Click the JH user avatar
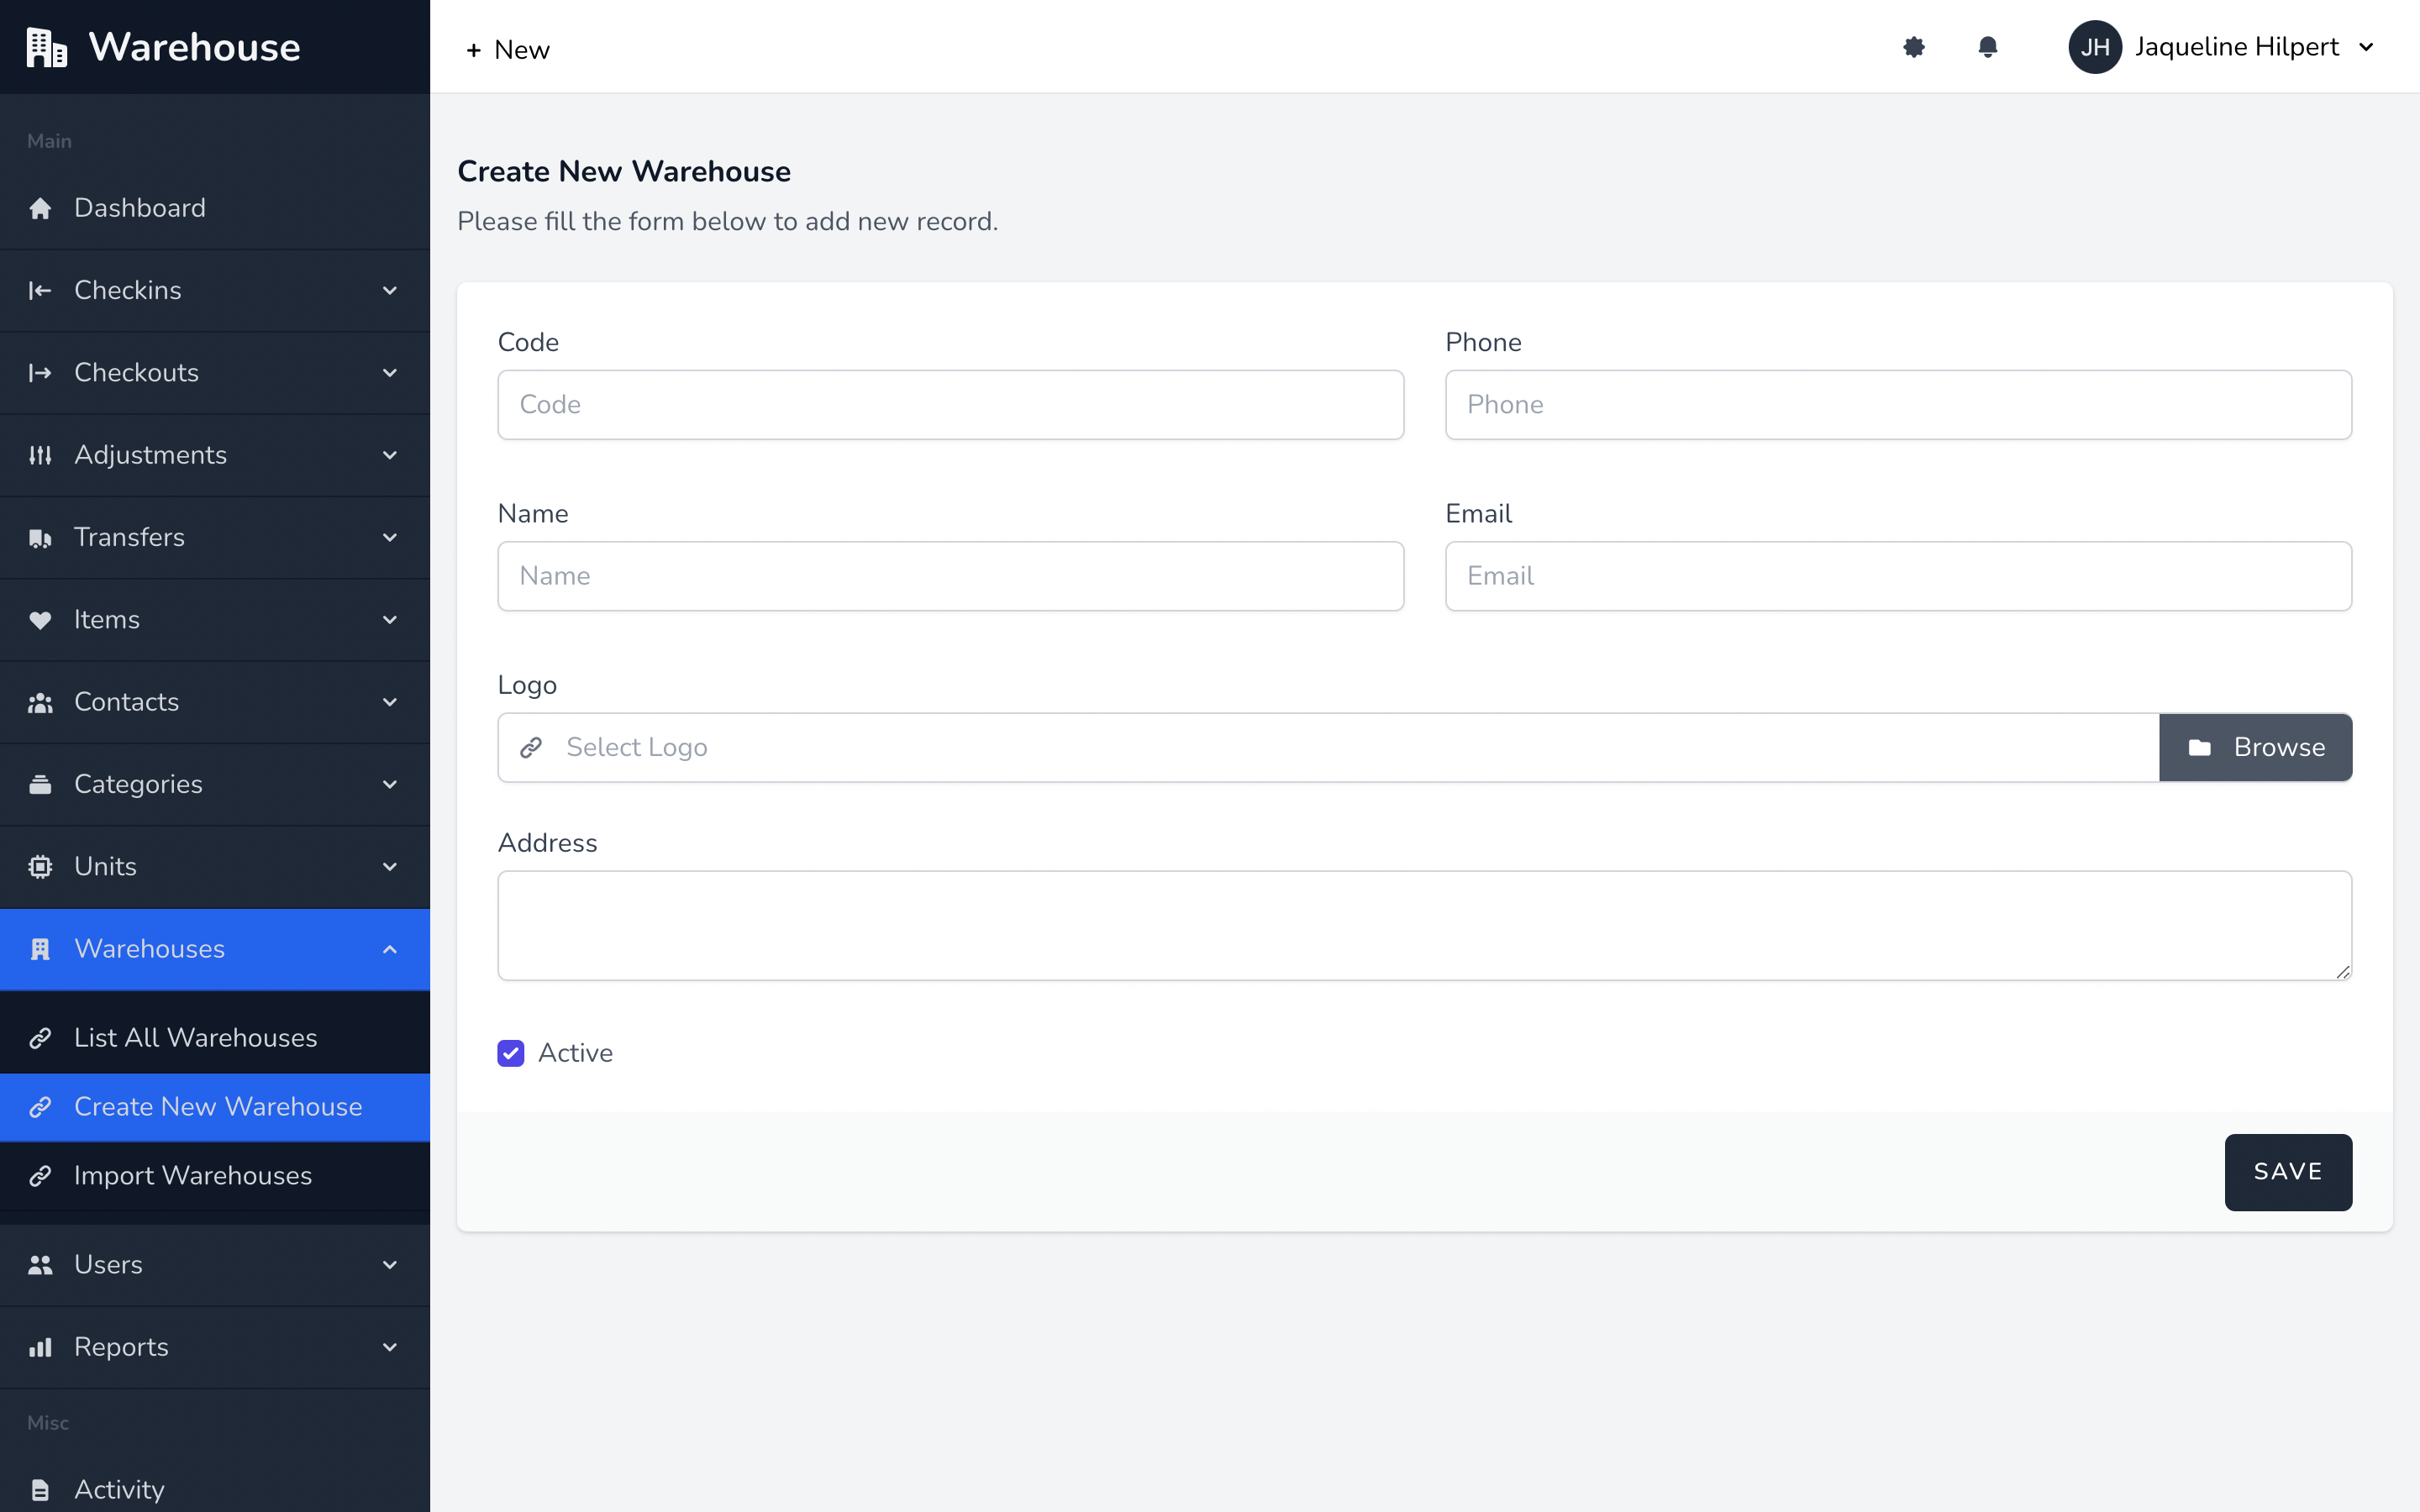 (2094, 47)
